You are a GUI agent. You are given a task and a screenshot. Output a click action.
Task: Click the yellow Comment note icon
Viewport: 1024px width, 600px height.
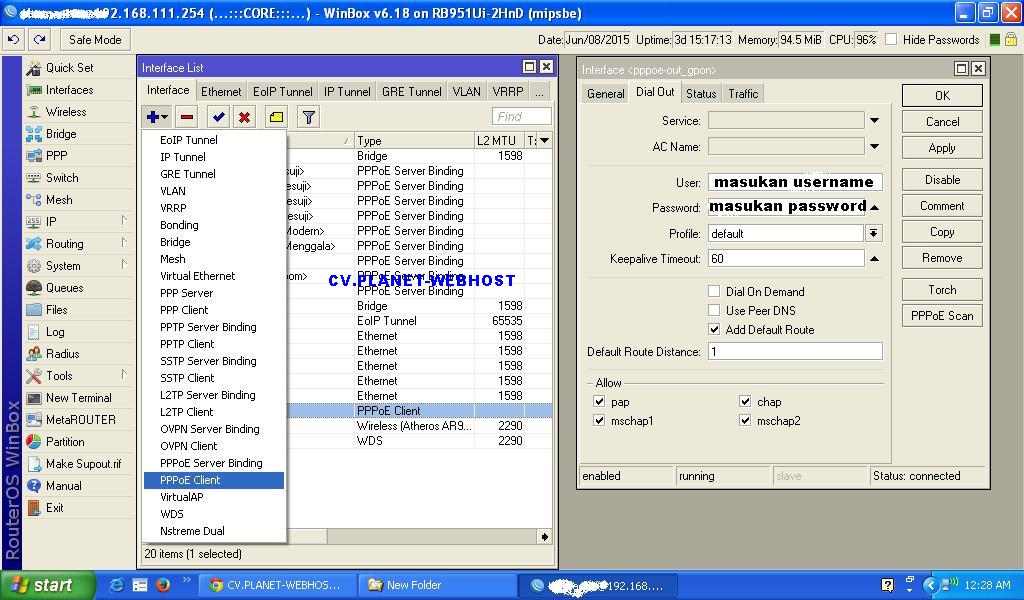(276, 117)
